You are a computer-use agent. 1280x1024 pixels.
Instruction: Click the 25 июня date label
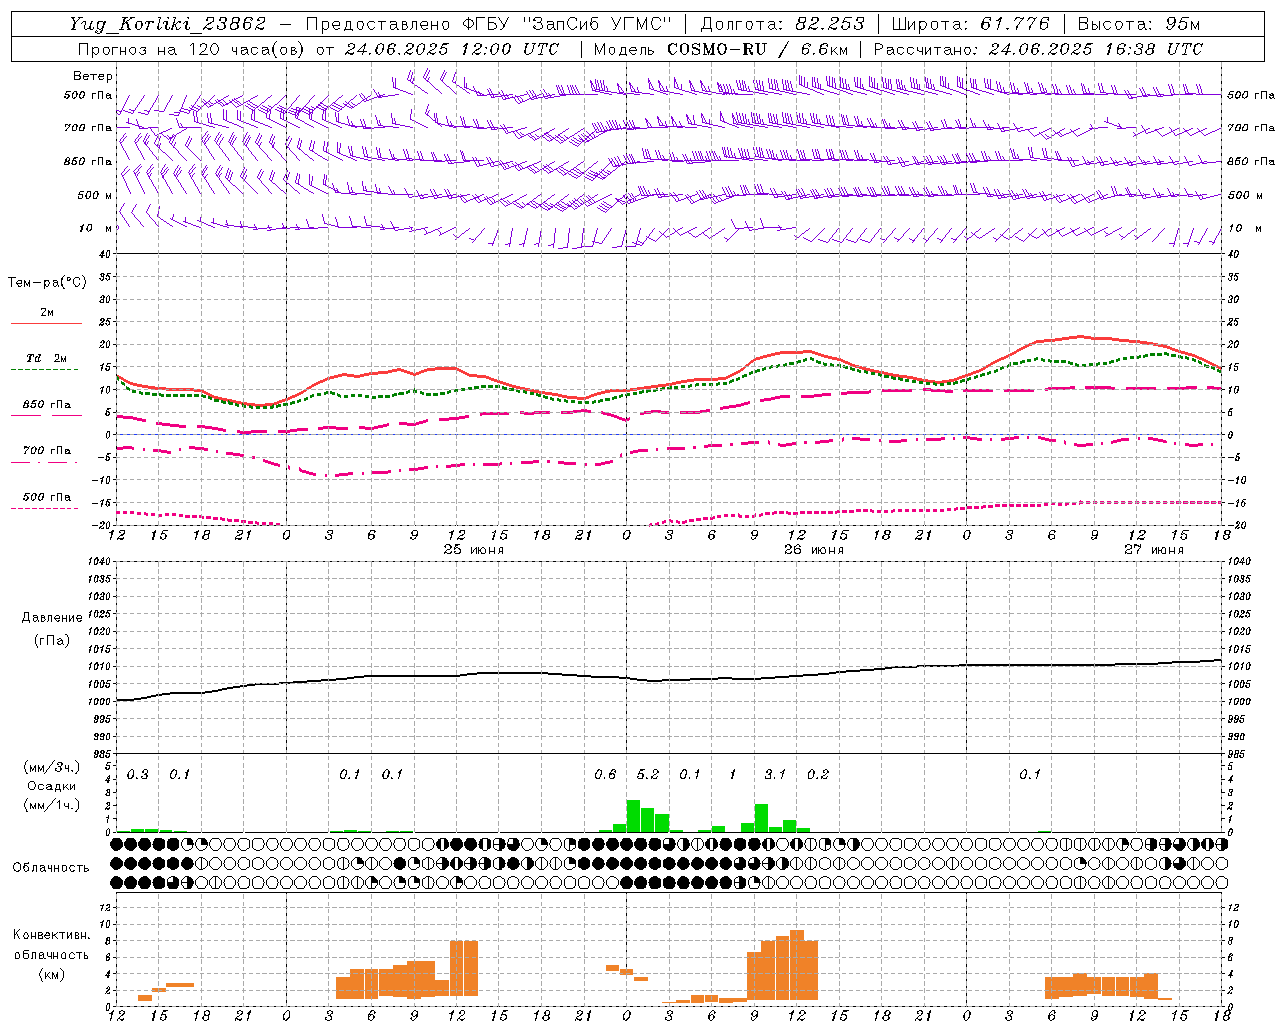coord(474,550)
